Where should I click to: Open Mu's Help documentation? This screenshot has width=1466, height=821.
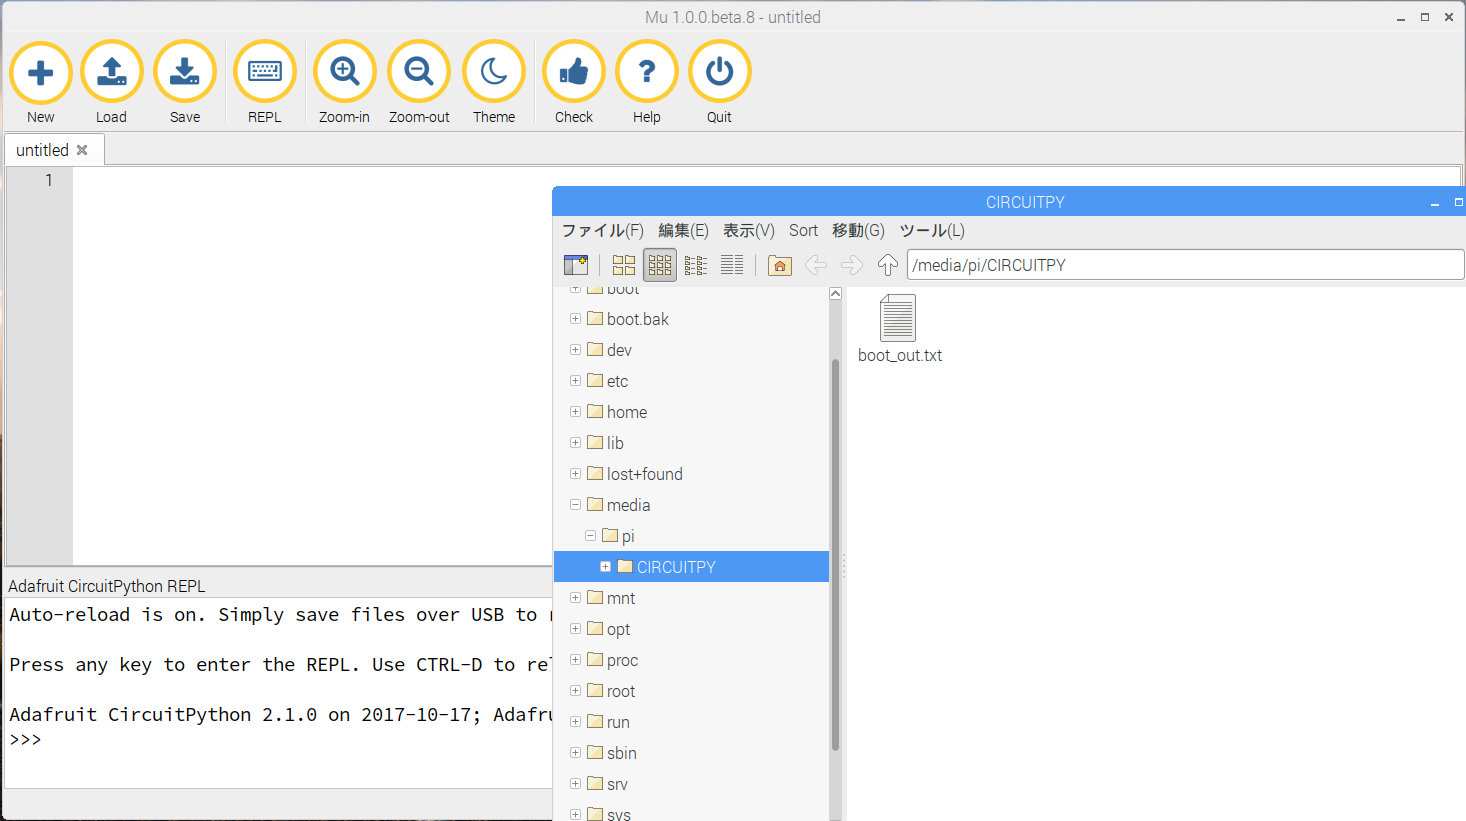(x=647, y=71)
